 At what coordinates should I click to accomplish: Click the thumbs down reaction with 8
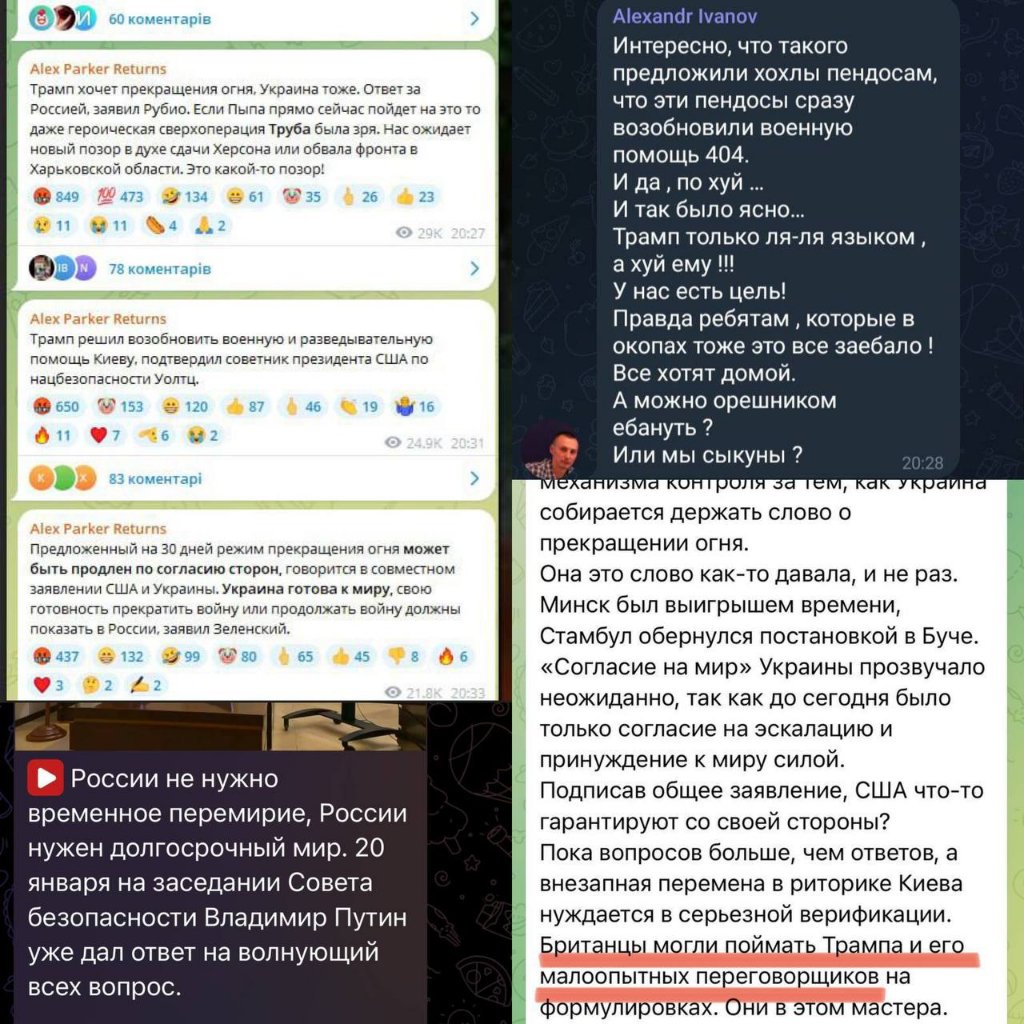coord(404,656)
